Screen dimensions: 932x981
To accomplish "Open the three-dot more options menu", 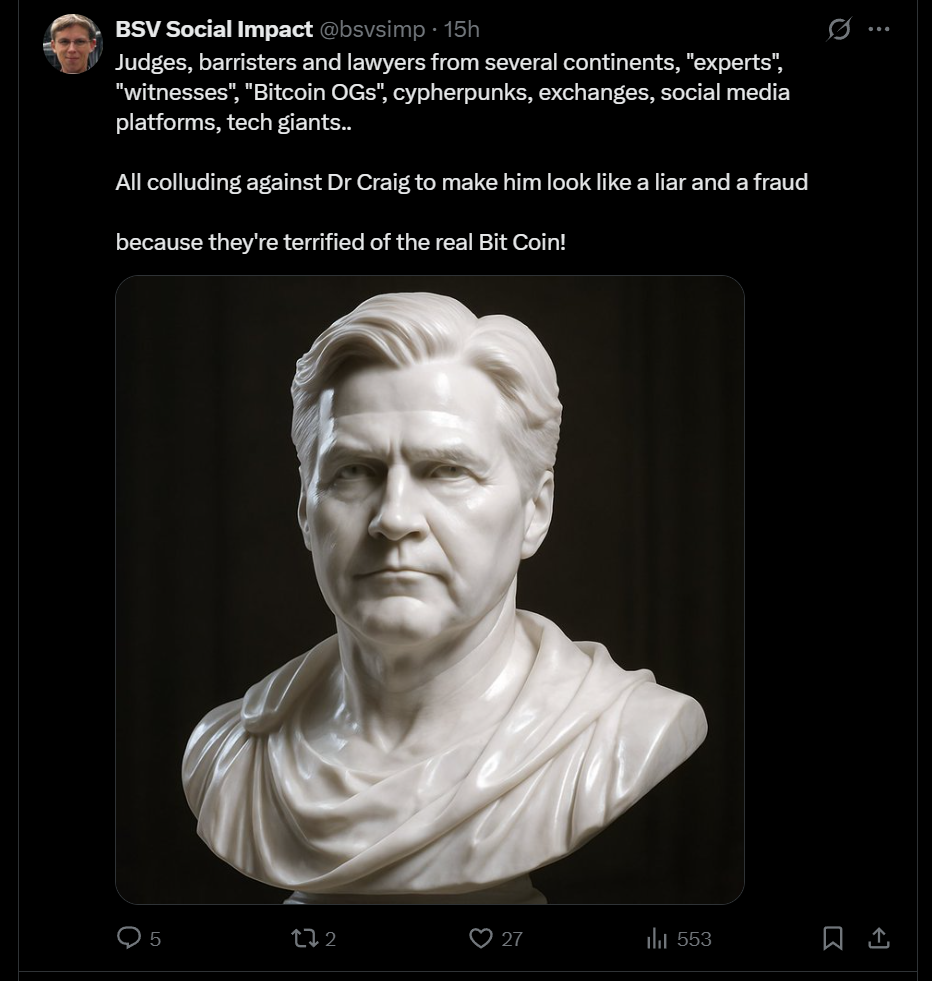I will (x=879, y=29).
